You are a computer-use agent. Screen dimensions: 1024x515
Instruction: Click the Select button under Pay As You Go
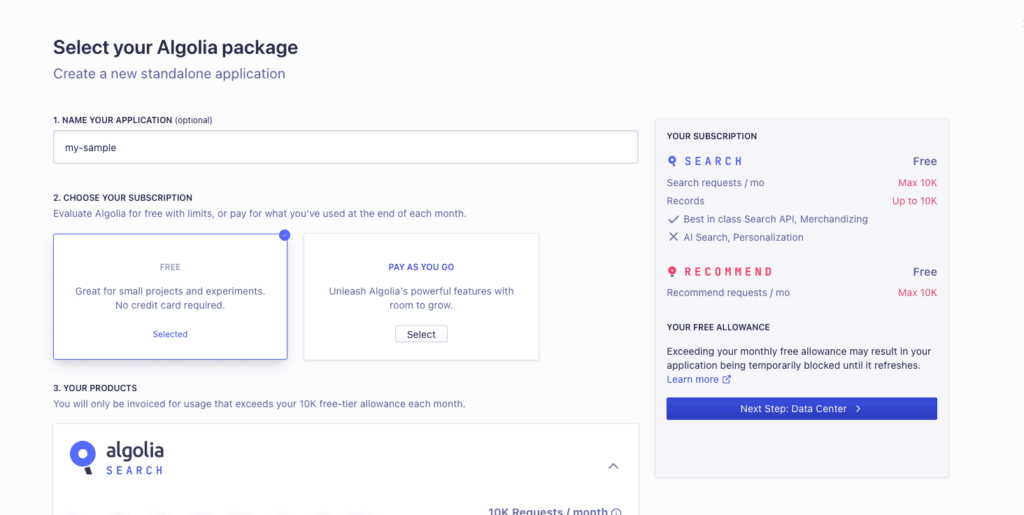[421, 334]
